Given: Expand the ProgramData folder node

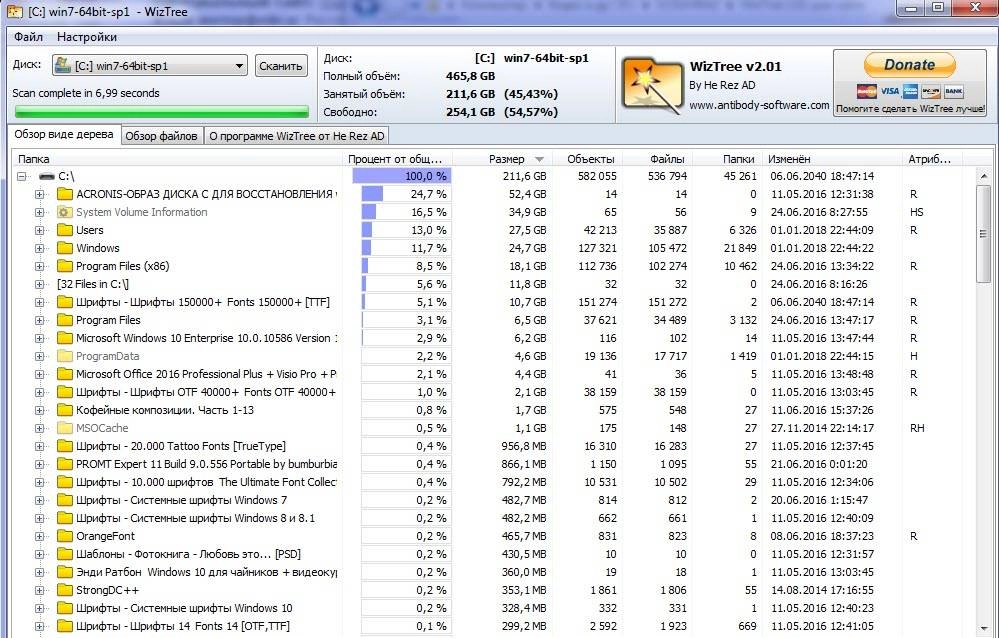Looking at the screenshot, I should (x=40, y=356).
